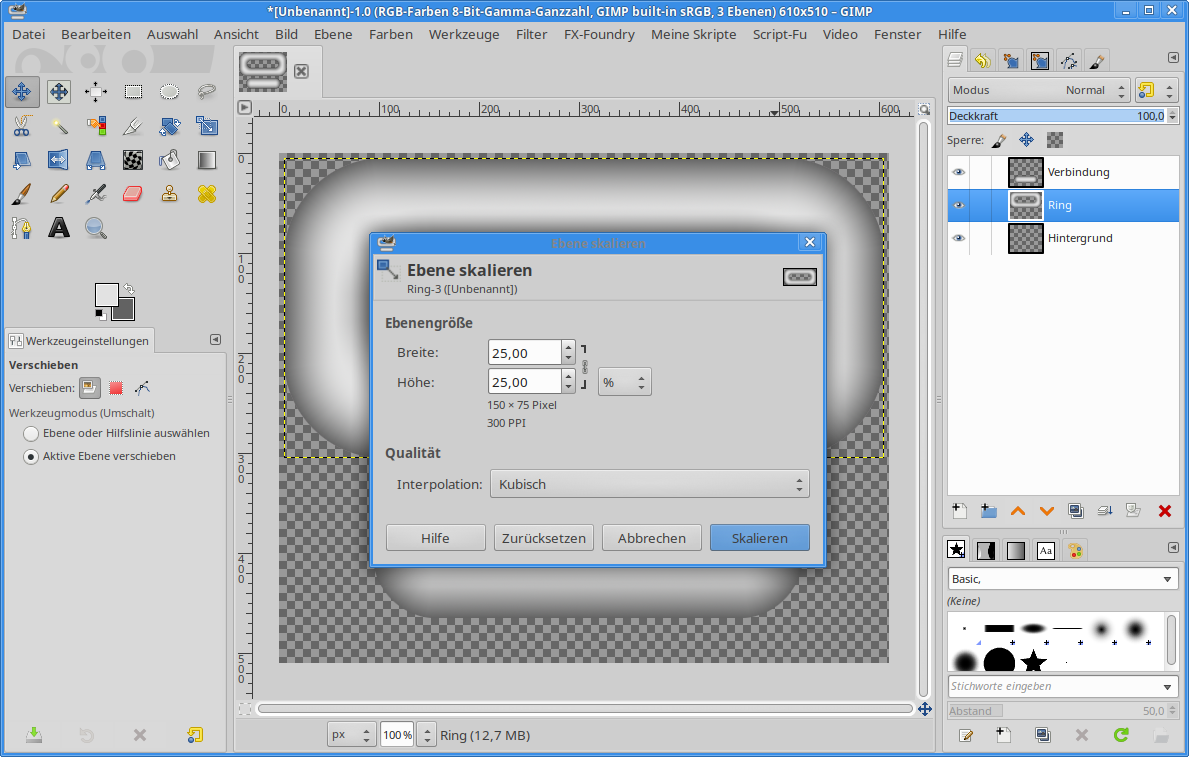
Task: Click the Skalieren button
Action: (x=759, y=538)
